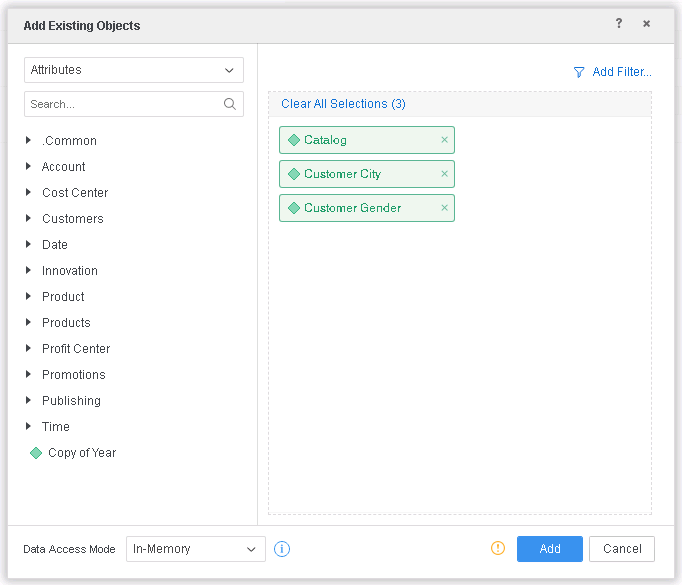Remove Customer City selection chip
682x585 pixels.
pos(444,174)
